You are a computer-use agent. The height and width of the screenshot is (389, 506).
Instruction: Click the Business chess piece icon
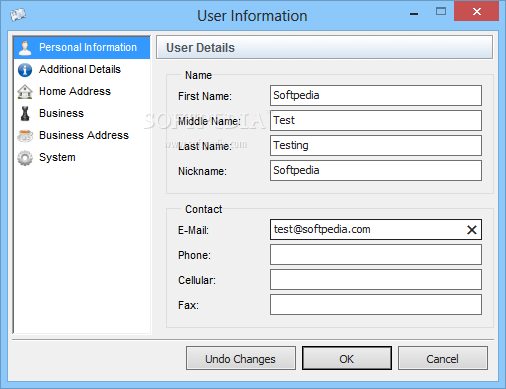25,114
